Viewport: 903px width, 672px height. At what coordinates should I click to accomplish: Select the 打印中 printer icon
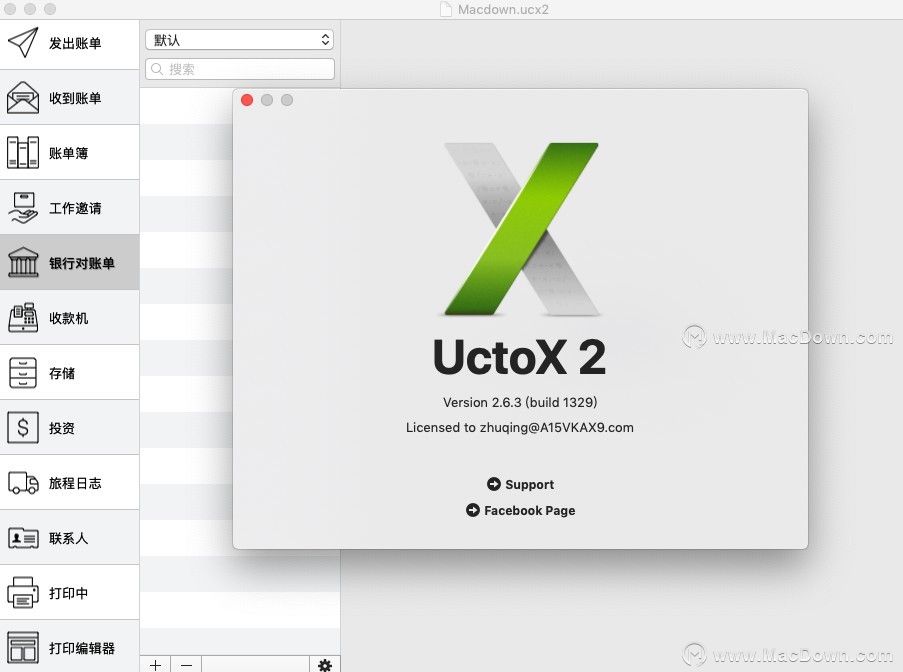pos(23,593)
